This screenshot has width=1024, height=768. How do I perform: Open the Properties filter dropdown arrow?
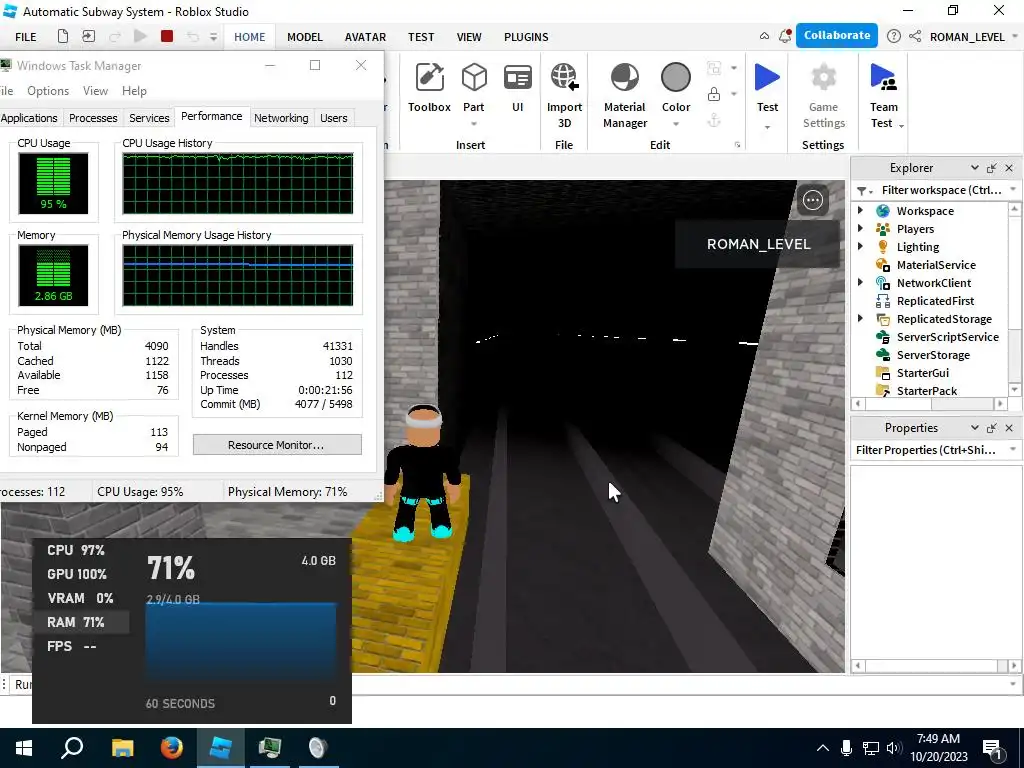click(x=1013, y=449)
